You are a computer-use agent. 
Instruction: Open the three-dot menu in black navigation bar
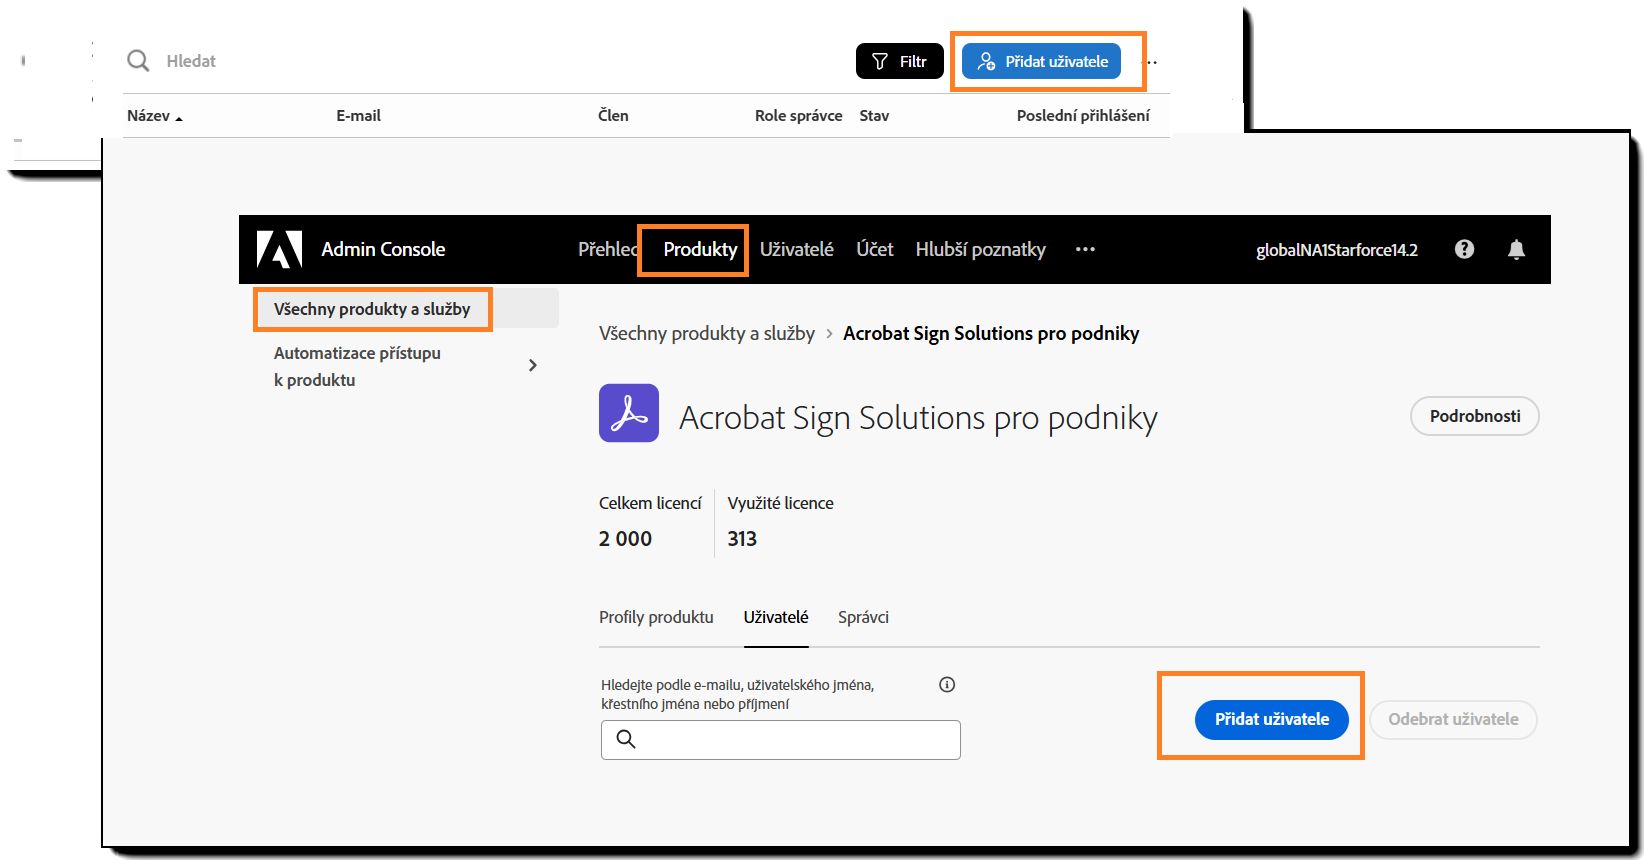coord(1085,249)
